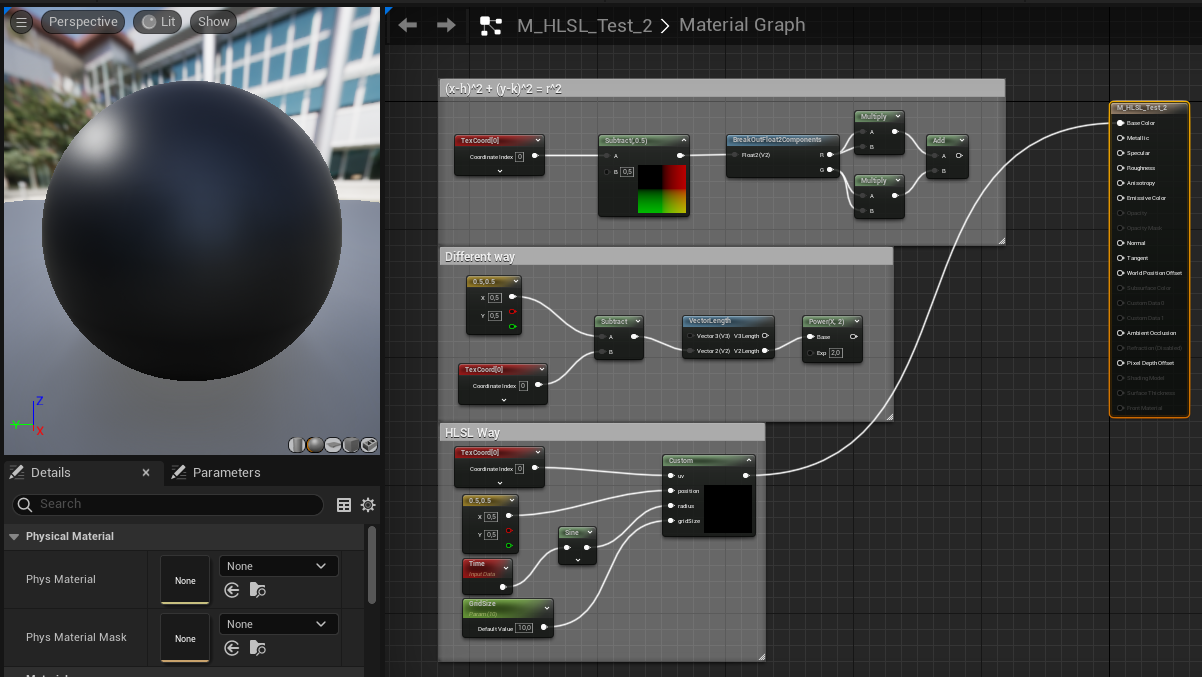Switch to the Parameters tab
Viewport: 1202px width, 677px height.
point(226,472)
